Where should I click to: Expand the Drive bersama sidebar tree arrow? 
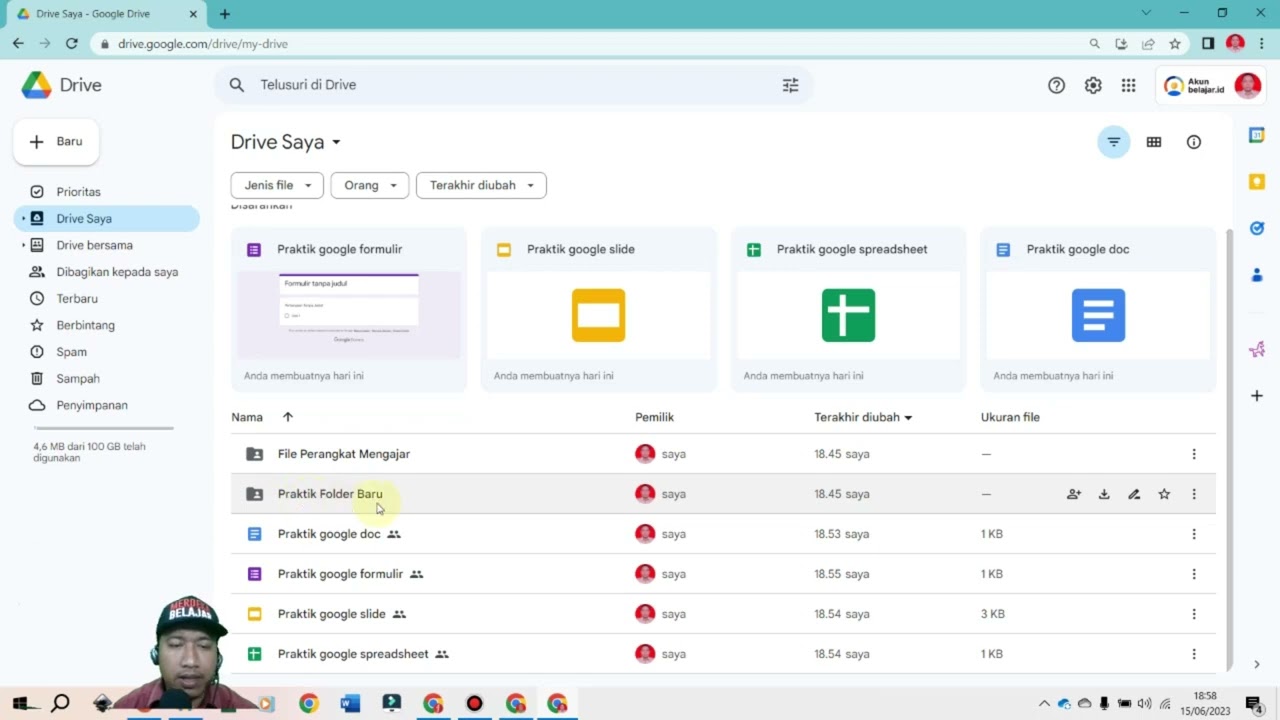[x=23, y=245]
